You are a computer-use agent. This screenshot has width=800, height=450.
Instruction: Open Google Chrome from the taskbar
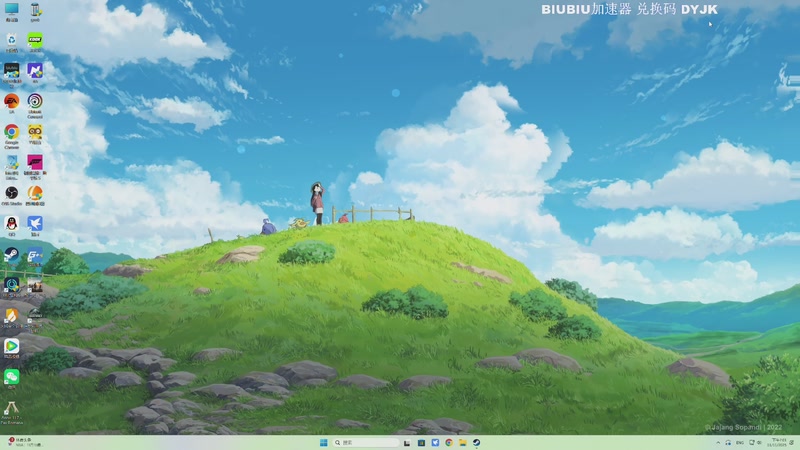point(449,442)
